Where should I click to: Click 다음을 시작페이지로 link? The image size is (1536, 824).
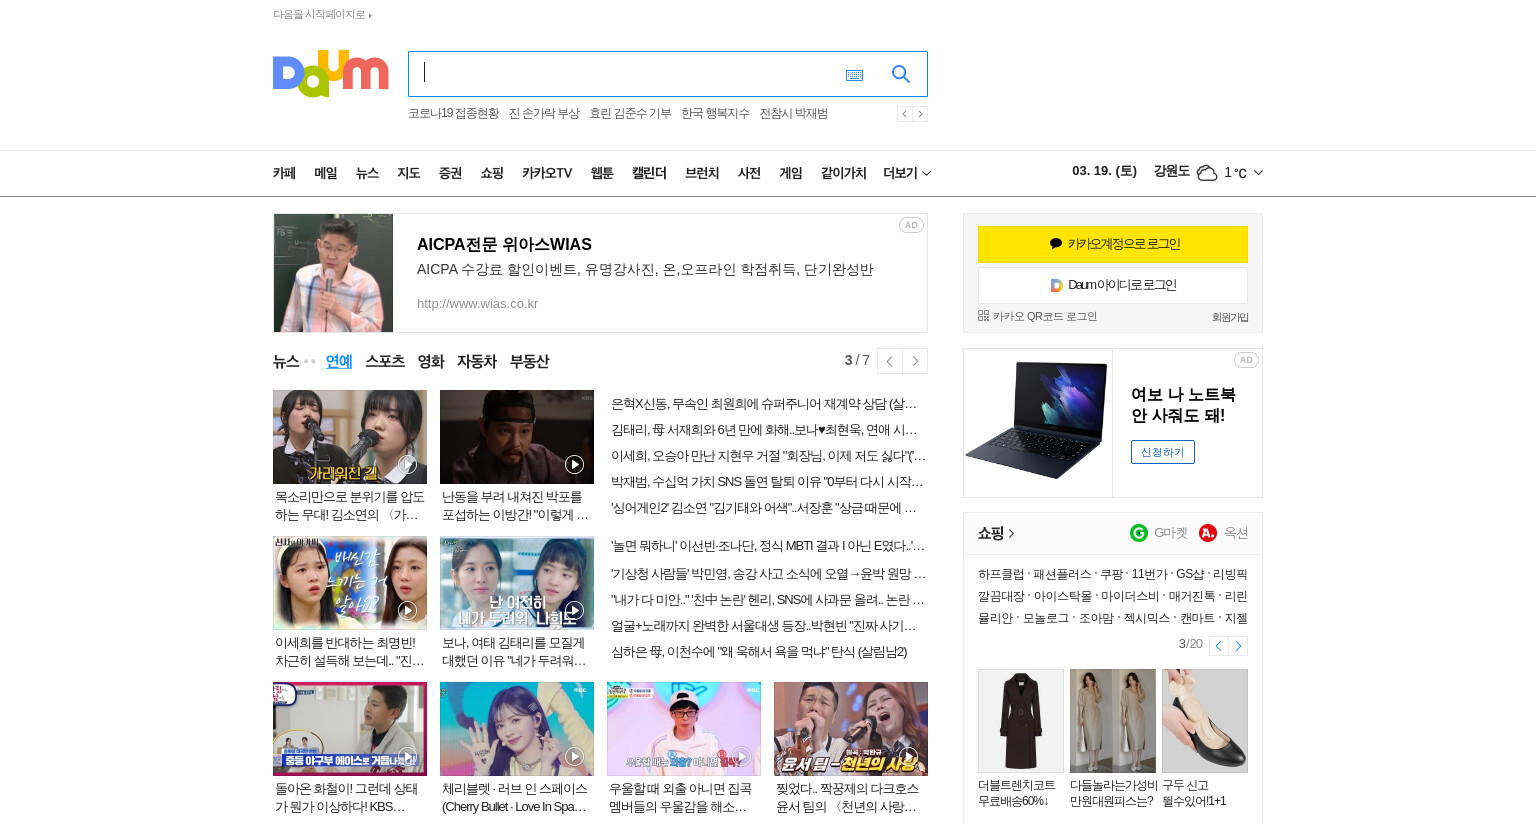[x=322, y=15]
